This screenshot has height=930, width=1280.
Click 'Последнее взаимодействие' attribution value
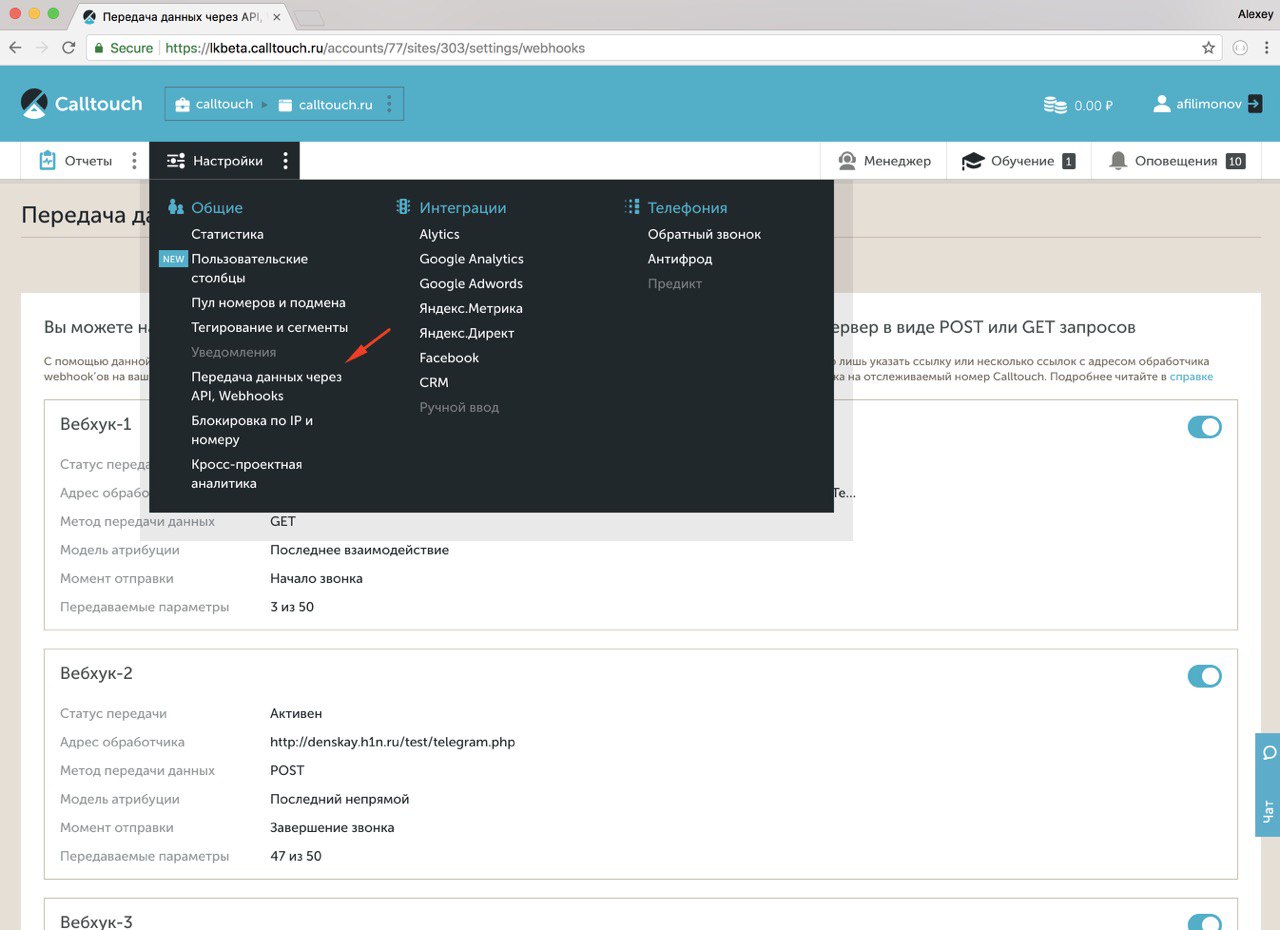pyautogui.click(x=359, y=550)
